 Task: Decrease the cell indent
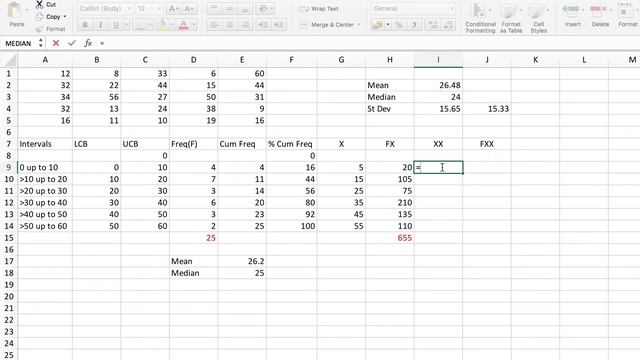(x=263, y=25)
